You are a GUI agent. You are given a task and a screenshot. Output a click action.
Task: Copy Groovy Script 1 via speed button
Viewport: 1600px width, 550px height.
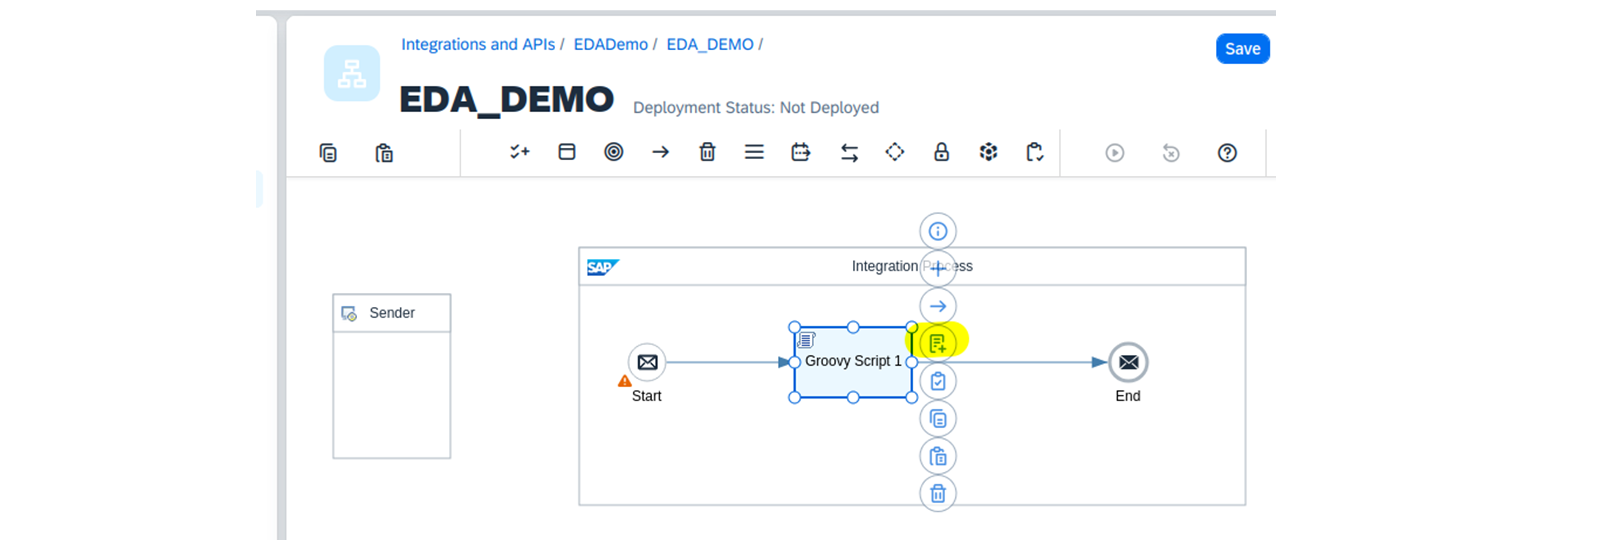(938, 418)
